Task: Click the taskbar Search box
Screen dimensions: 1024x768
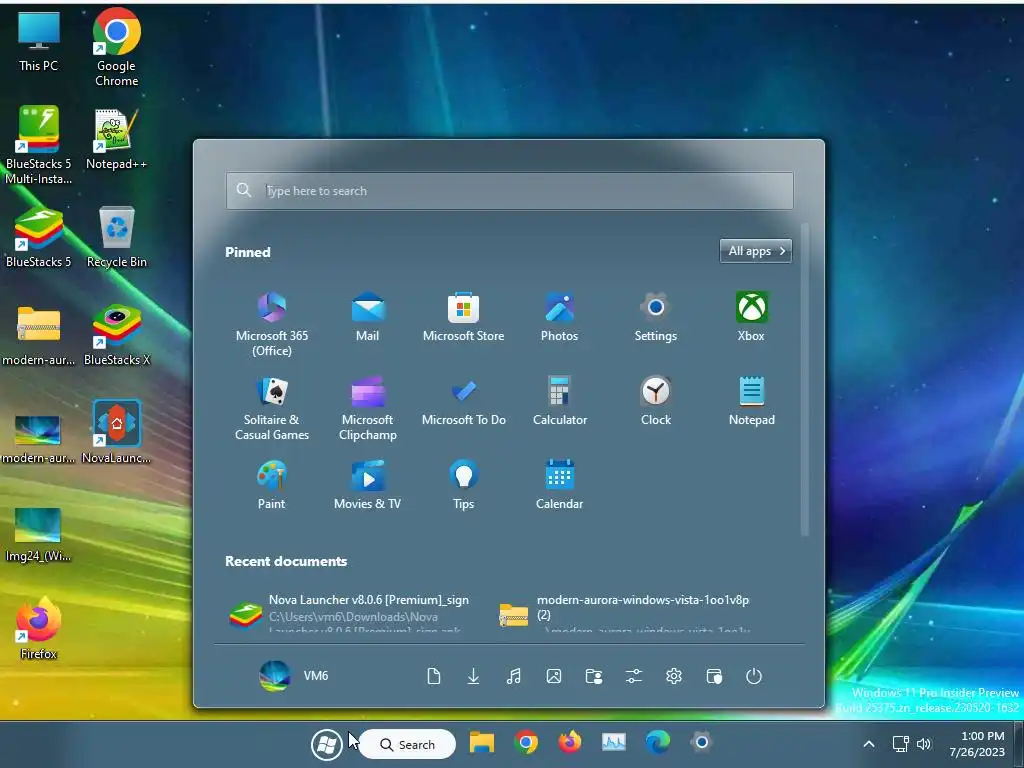Action: point(407,744)
